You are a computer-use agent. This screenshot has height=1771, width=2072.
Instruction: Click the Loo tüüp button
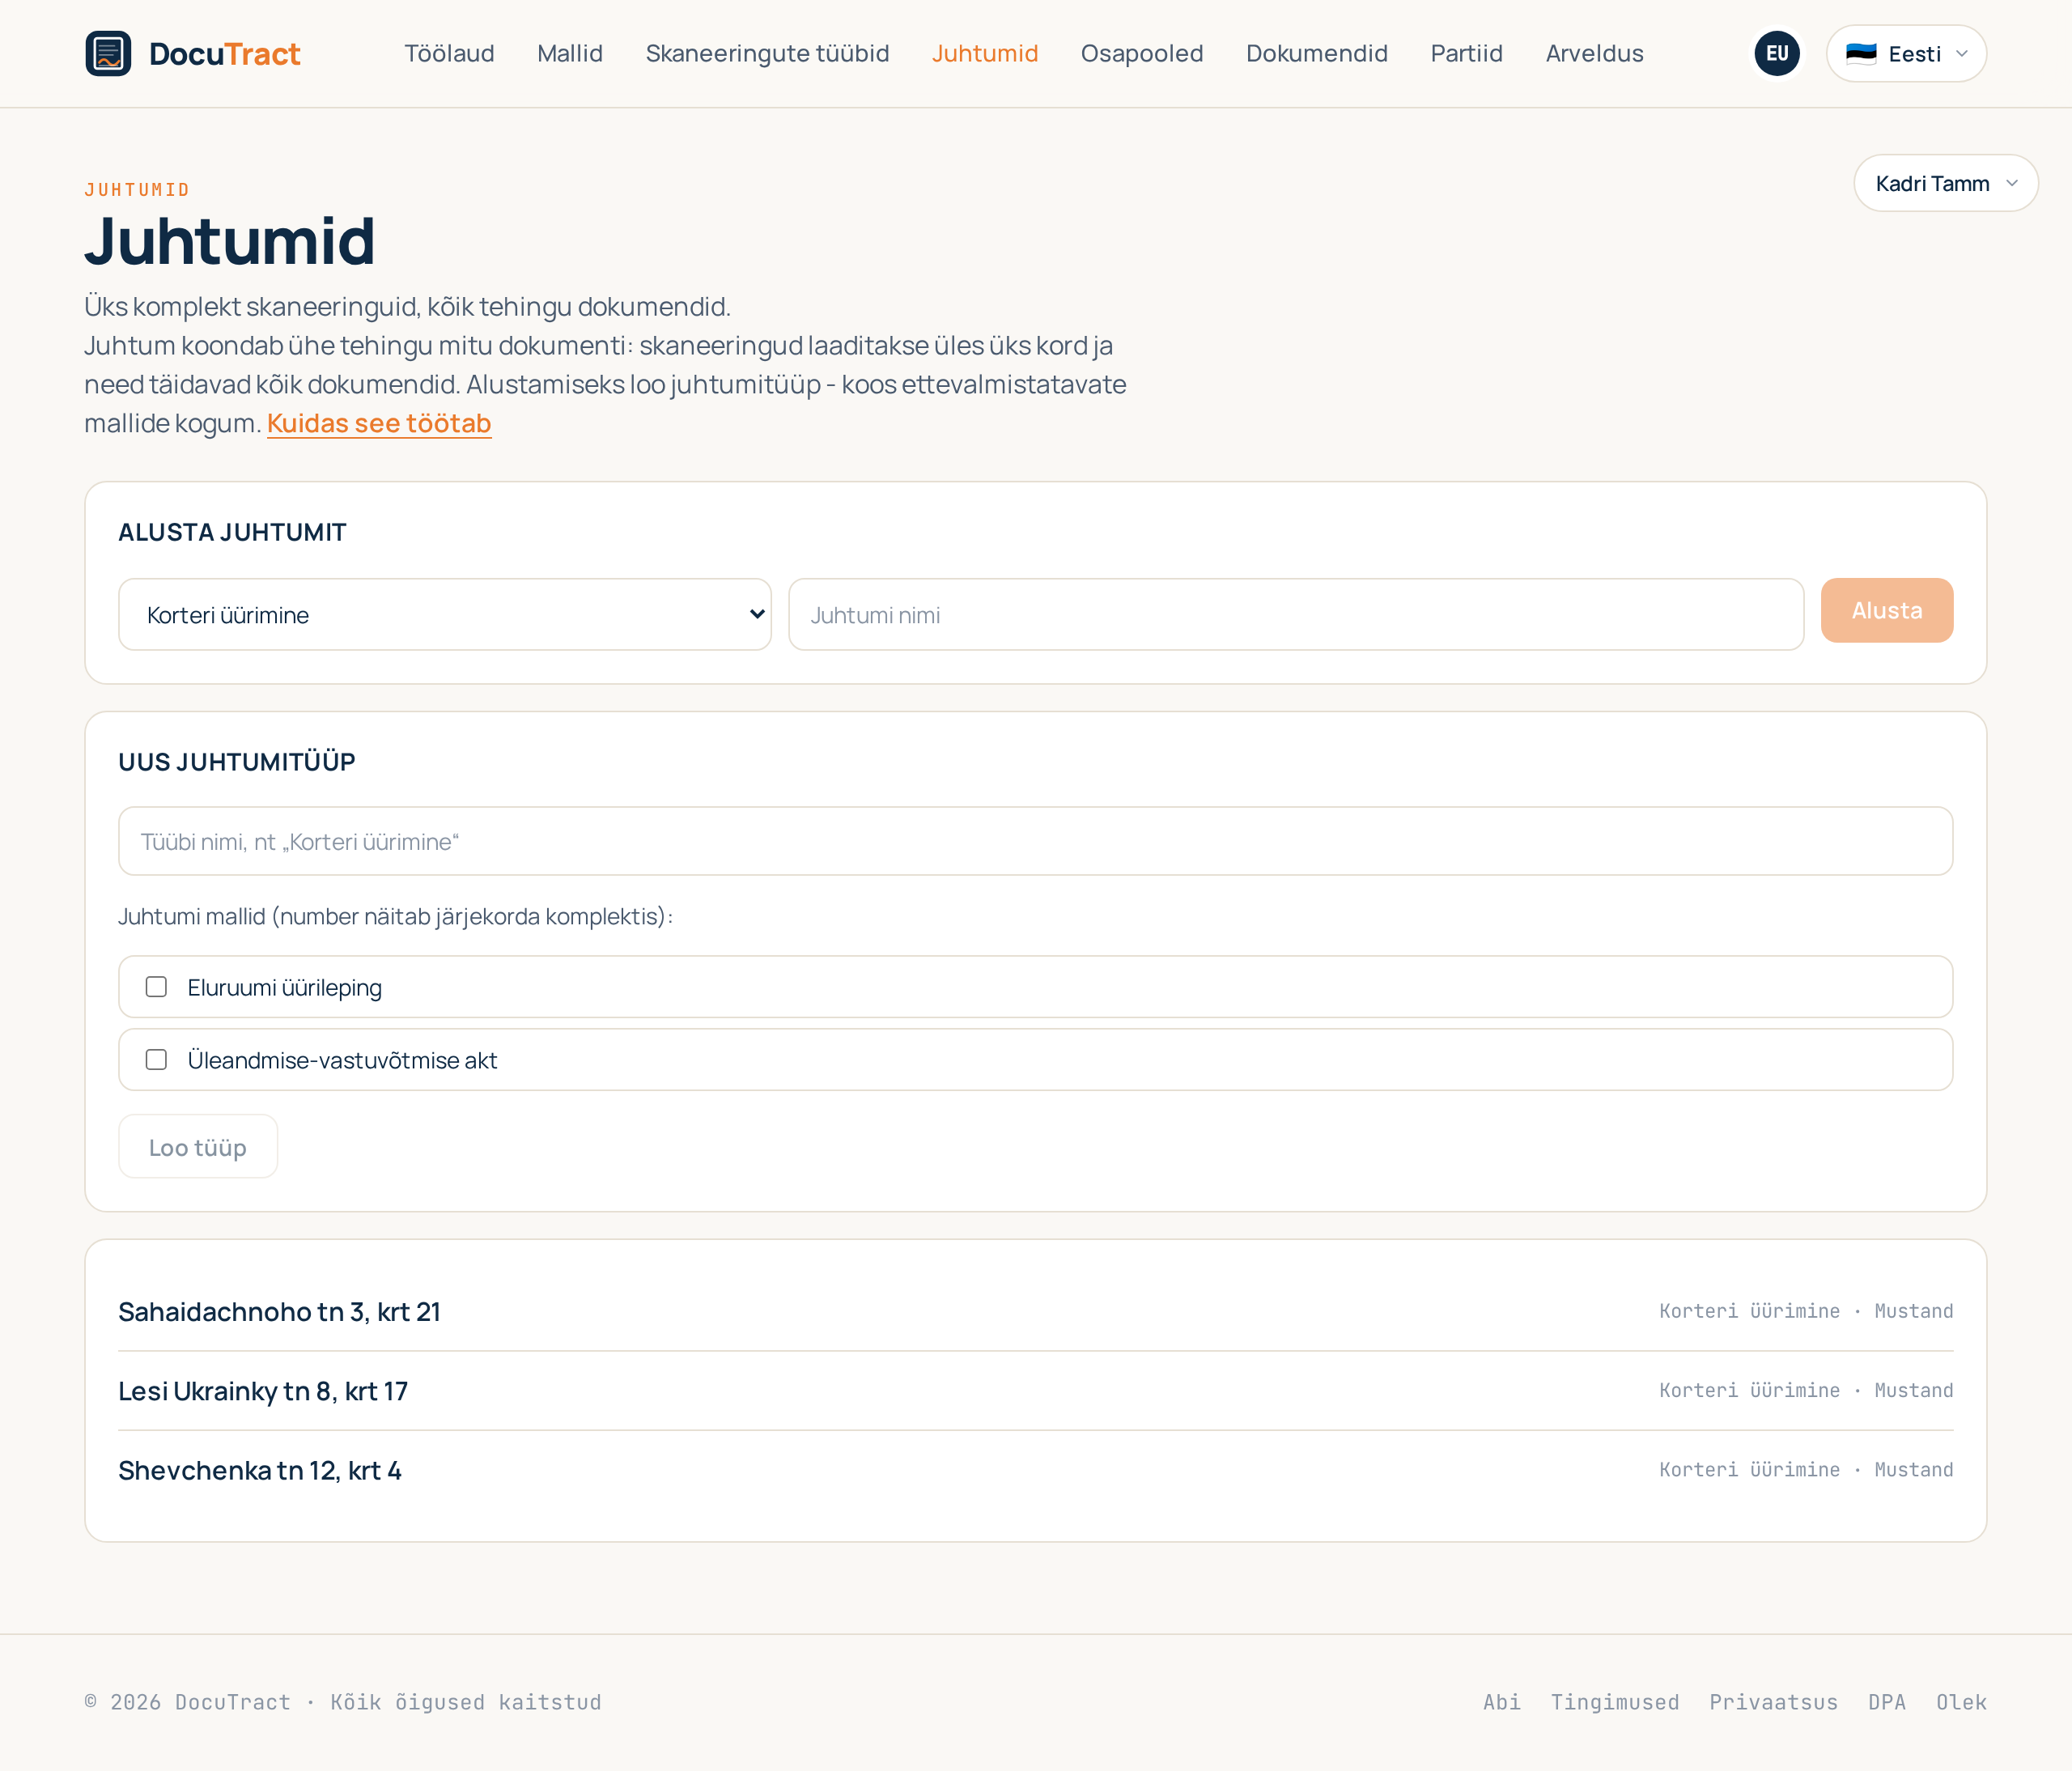pyautogui.click(x=198, y=1147)
